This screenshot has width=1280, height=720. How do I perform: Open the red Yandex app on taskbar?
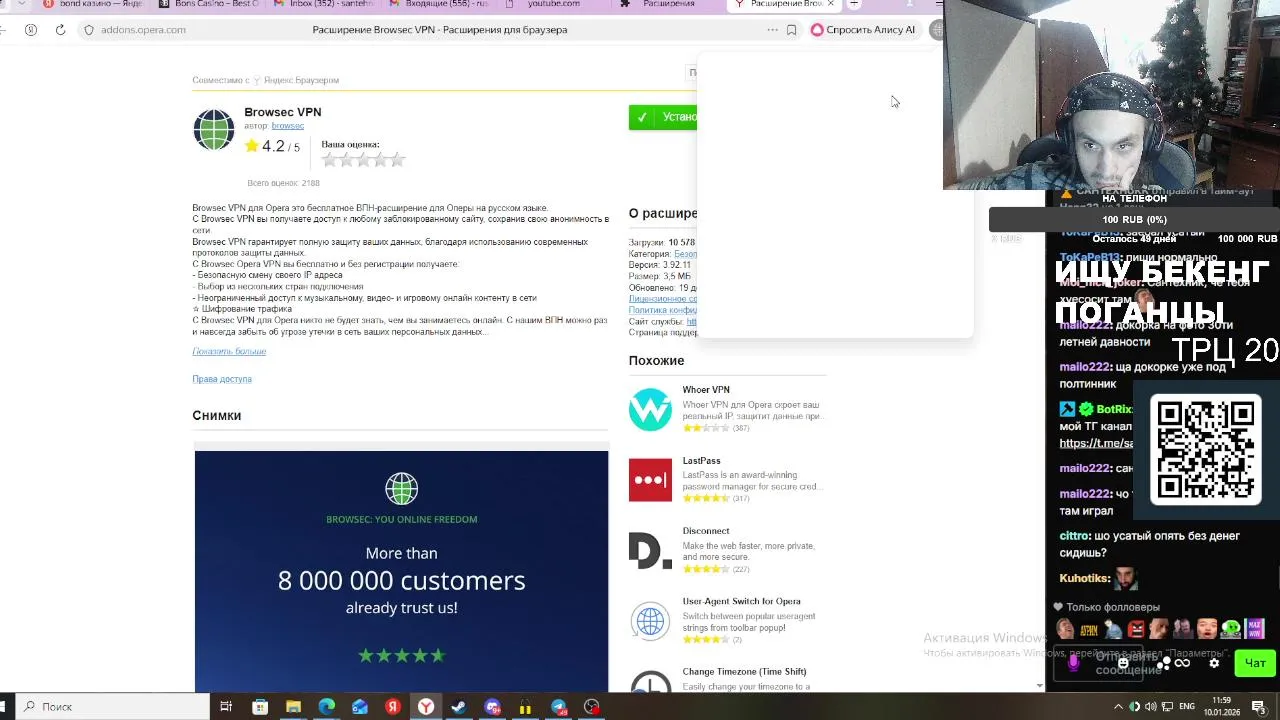pyautogui.click(x=393, y=707)
